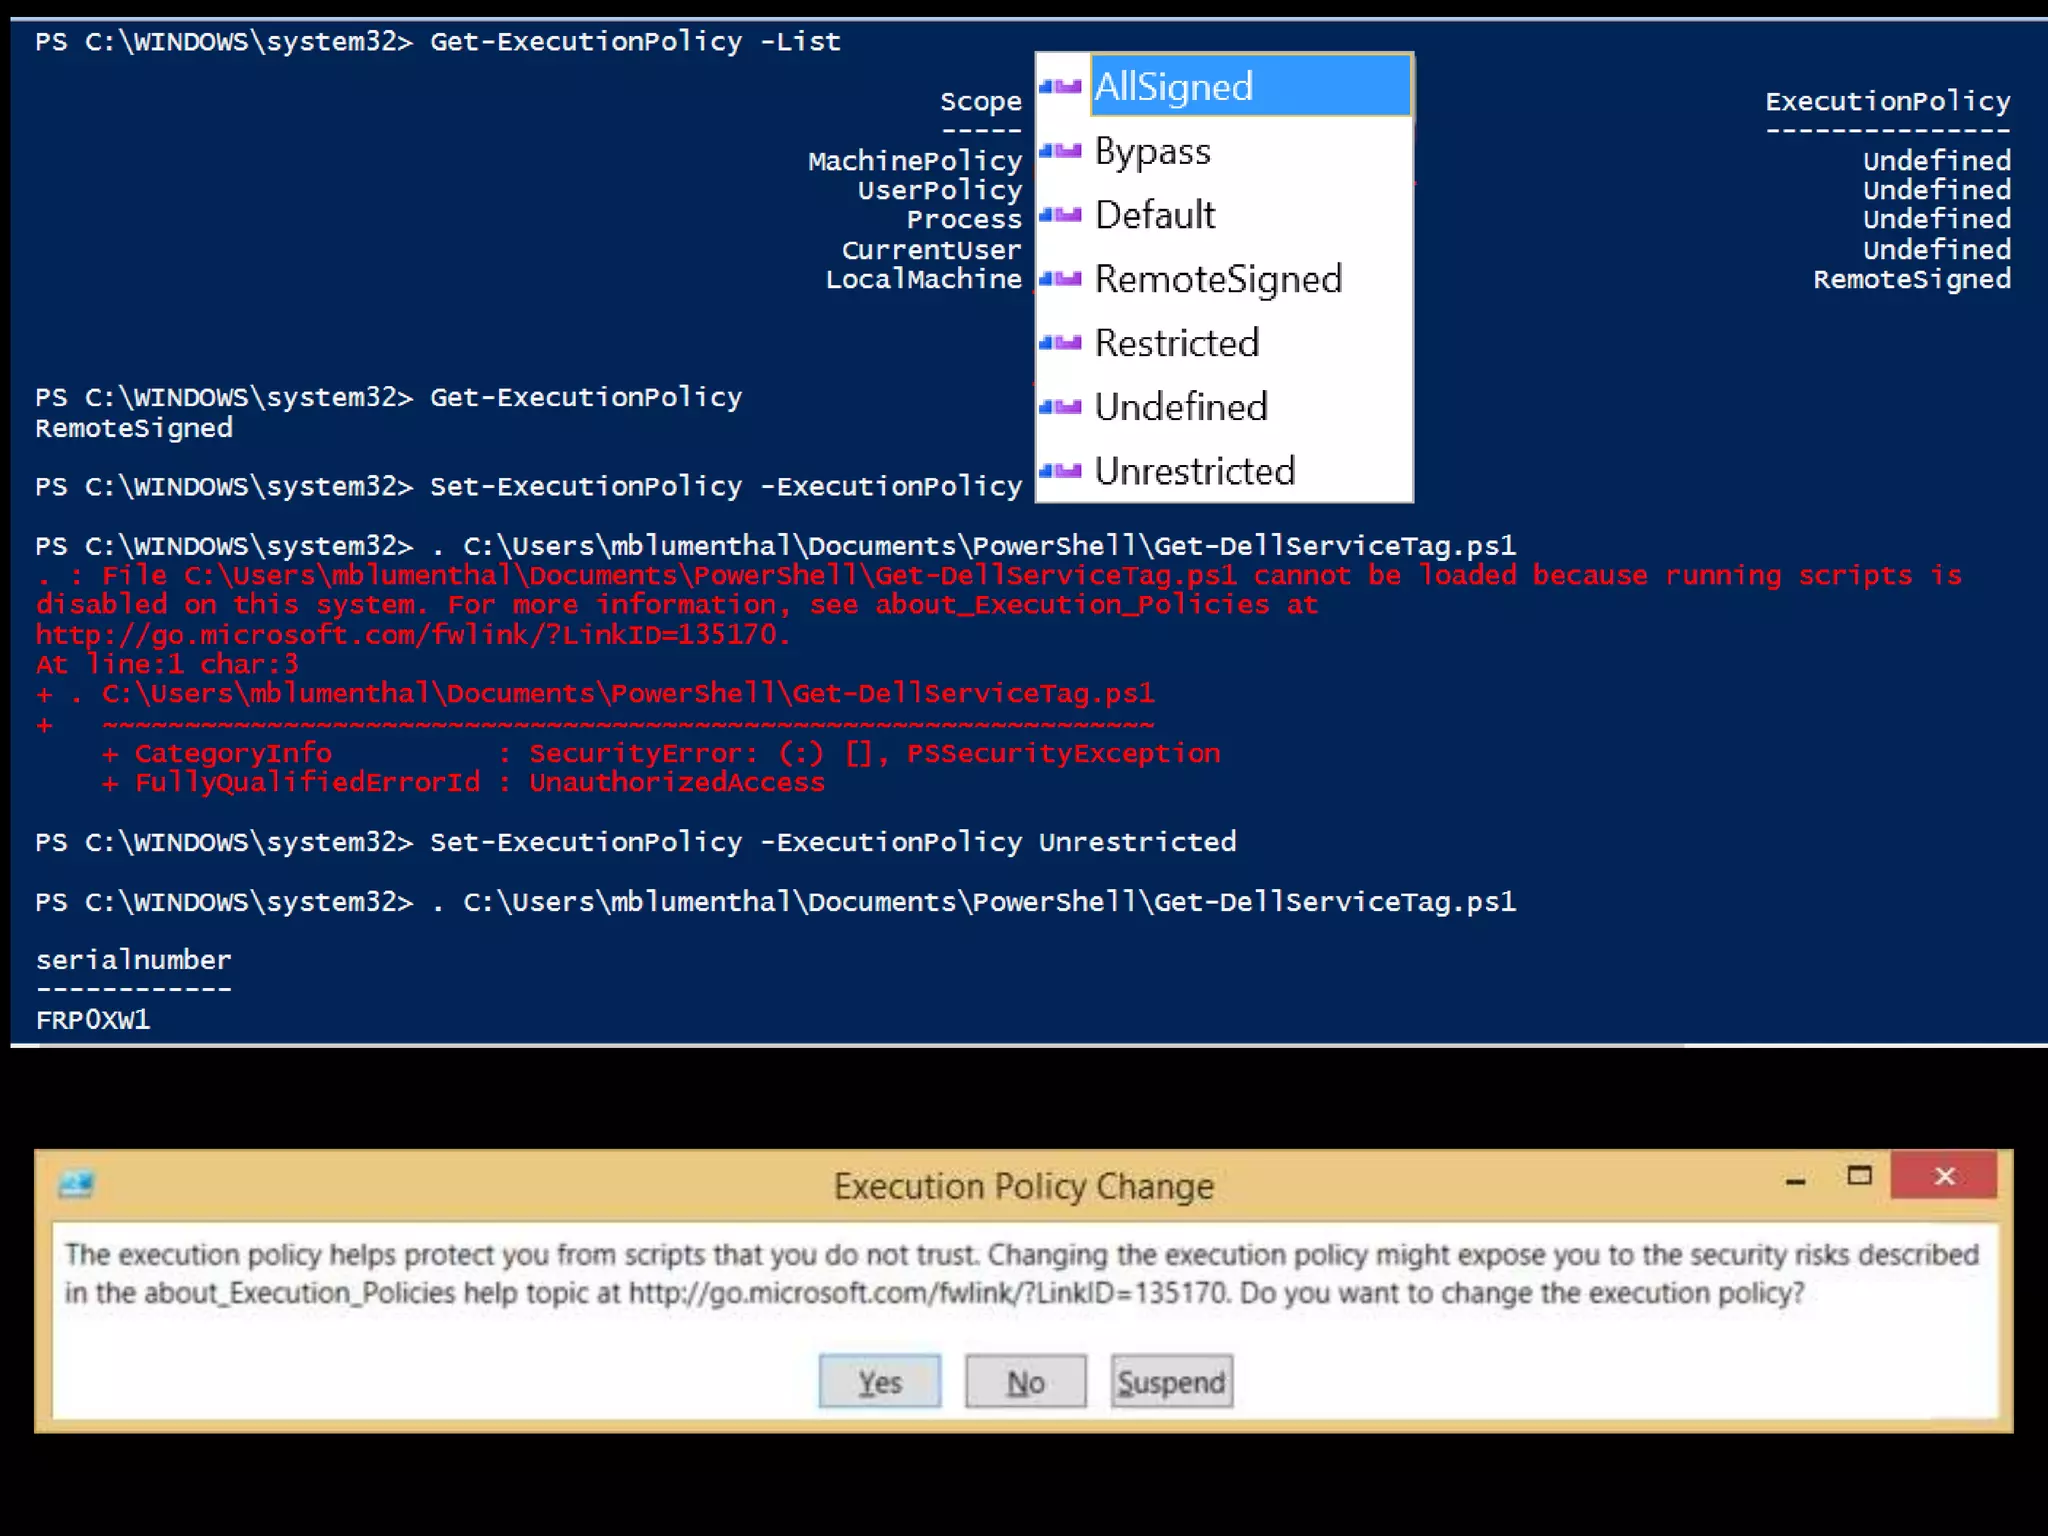Click the enum icon beside RemoteSigned
This screenshot has width=2048, height=1536.
(x=1061, y=279)
